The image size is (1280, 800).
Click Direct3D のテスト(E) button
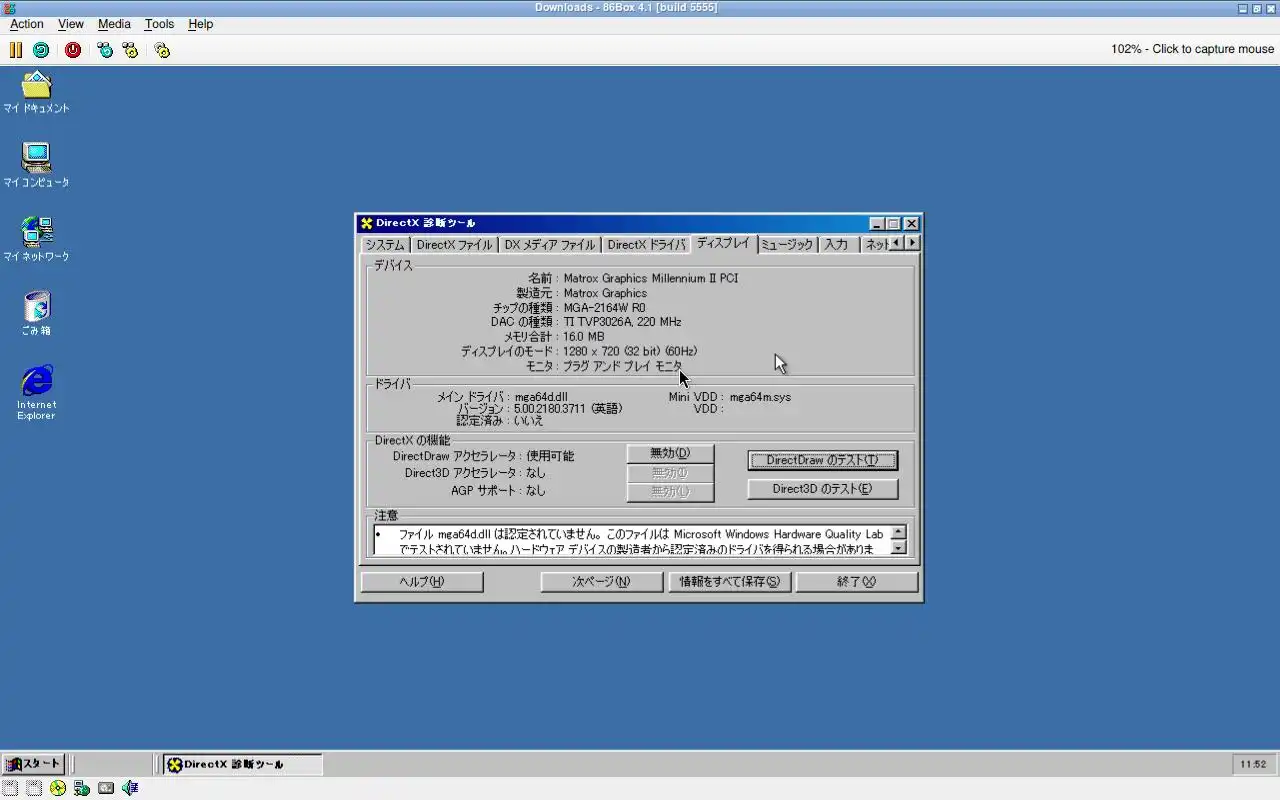coord(822,489)
